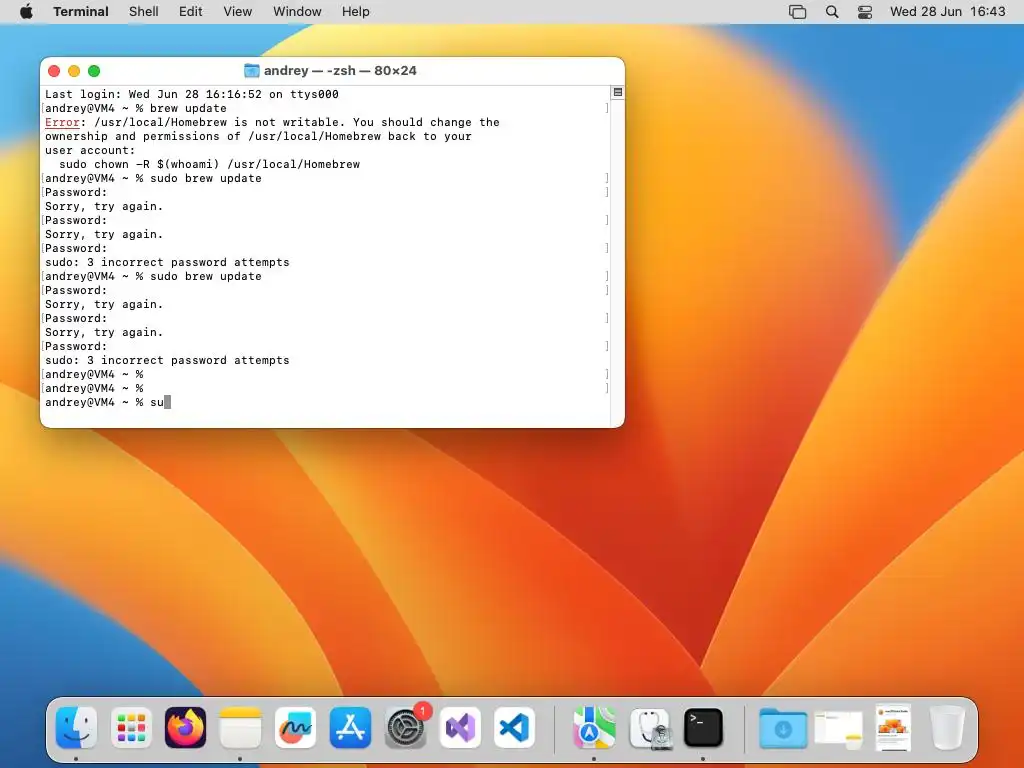This screenshot has width=1024, height=768.
Task: Click the 'ownership and permissions of' line
Action: coord(258,136)
